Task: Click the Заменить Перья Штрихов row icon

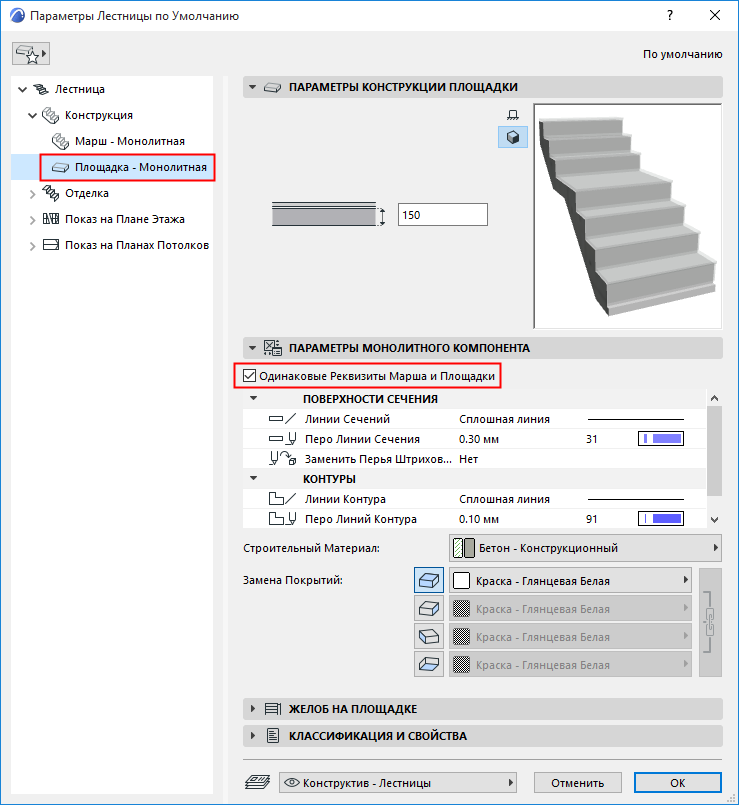Action: click(282, 458)
